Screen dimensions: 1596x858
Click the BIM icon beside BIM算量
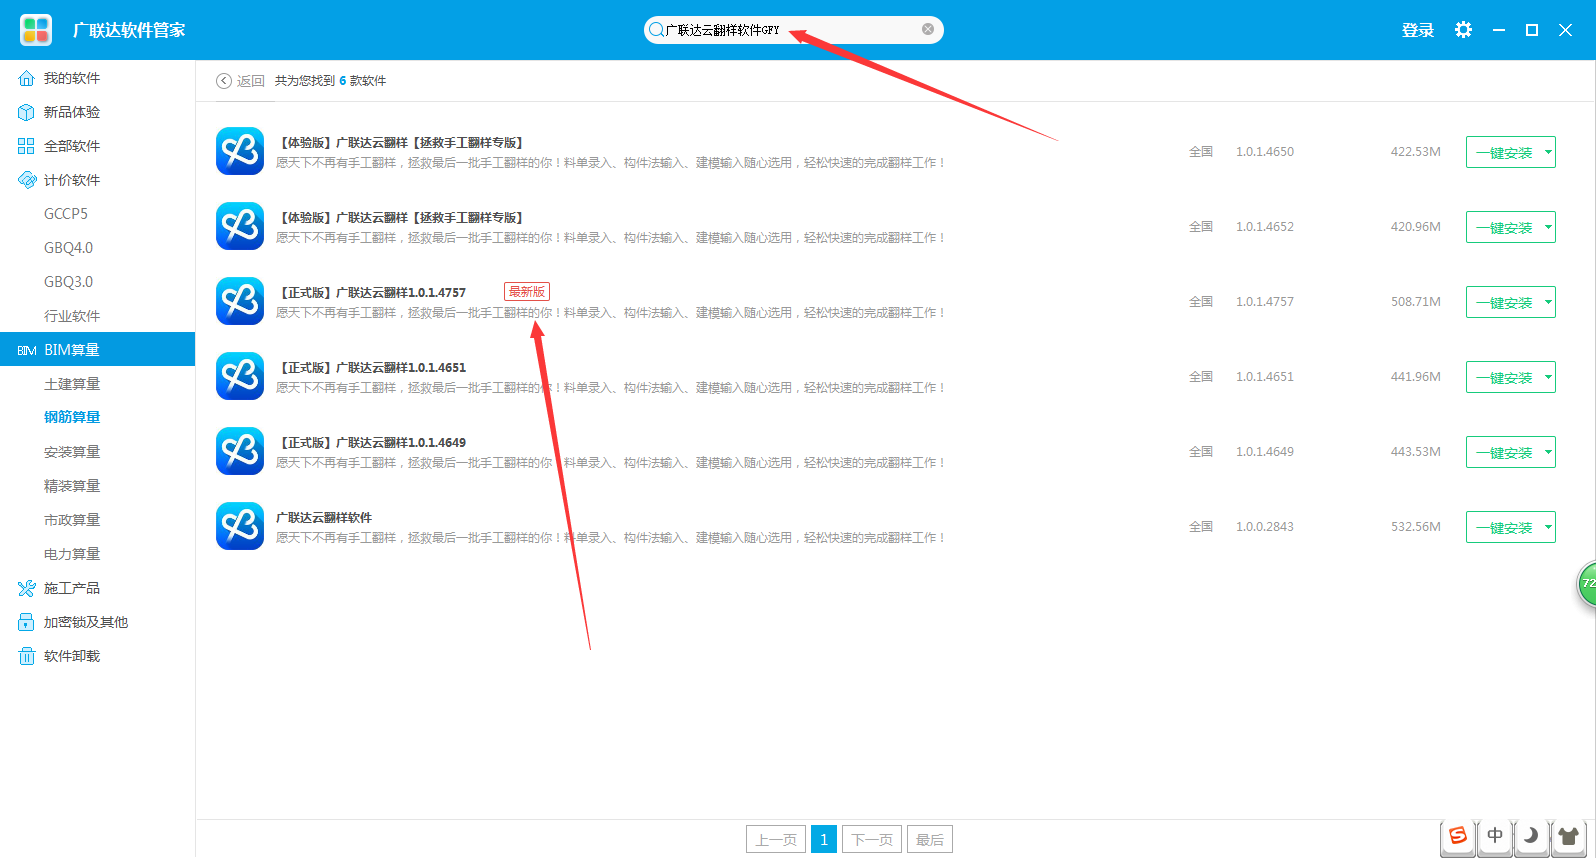tap(27, 350)
